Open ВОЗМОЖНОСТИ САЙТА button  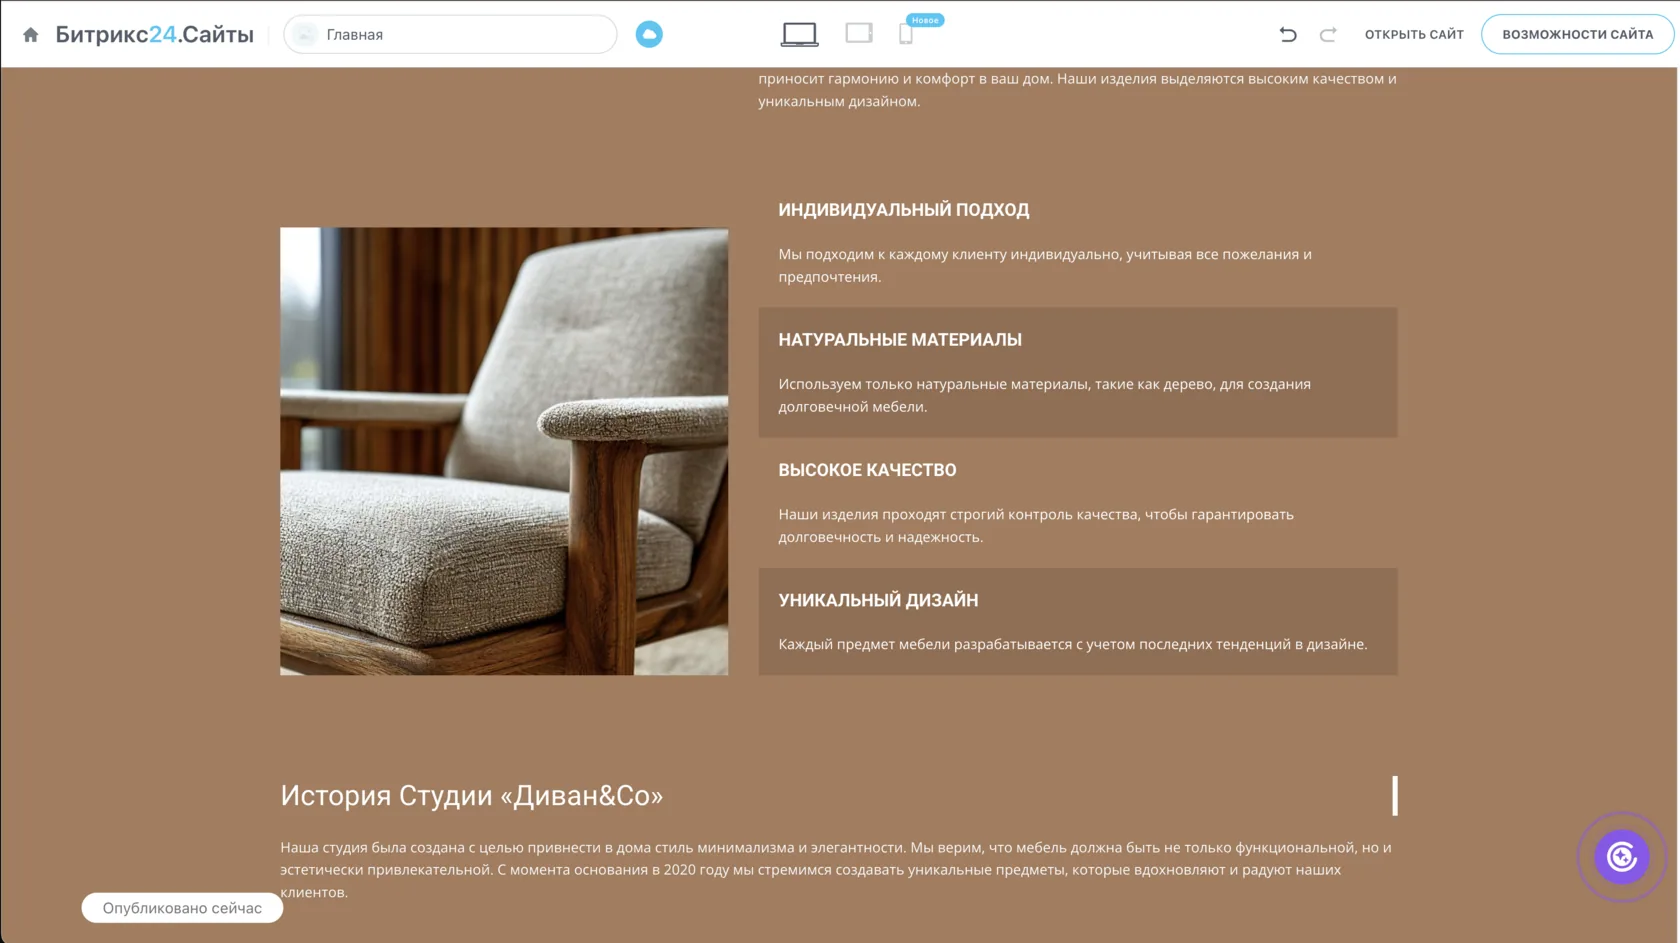[x=1577, y=34]
